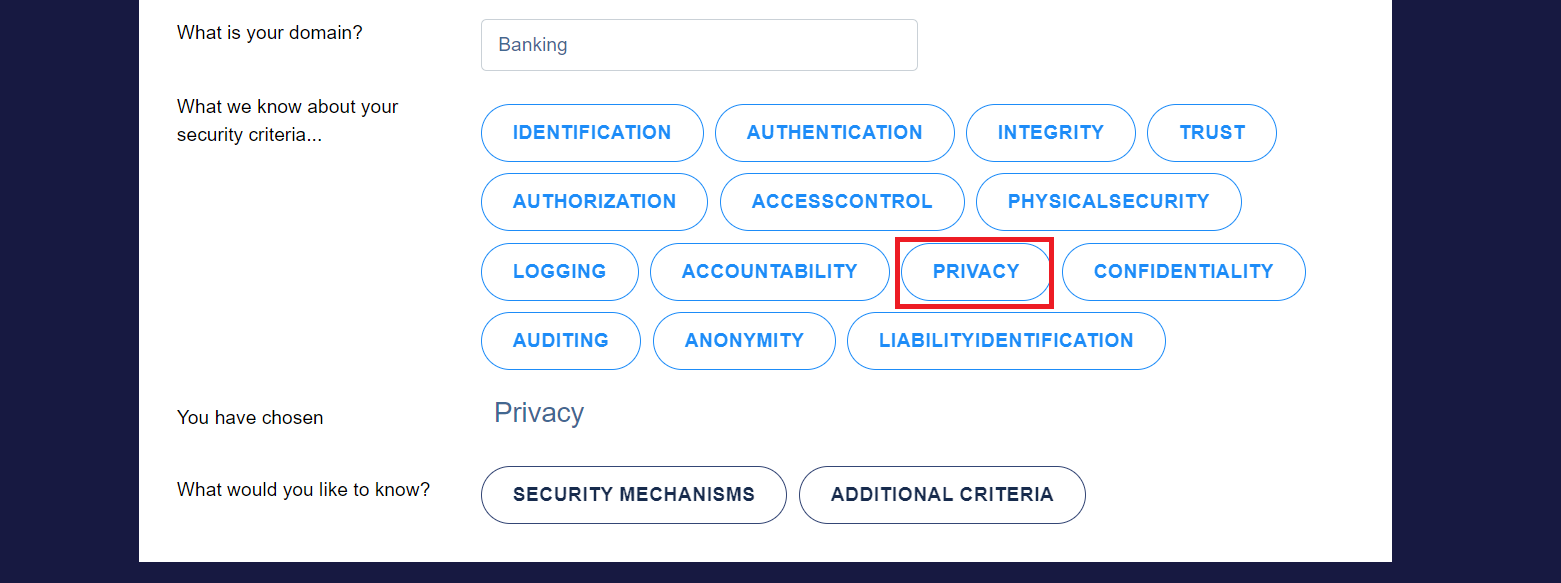The height and width of the screenshot is (583, 1561).
Task: Show ADDITIONAL CRITERIA options
Action: point(942,495)
